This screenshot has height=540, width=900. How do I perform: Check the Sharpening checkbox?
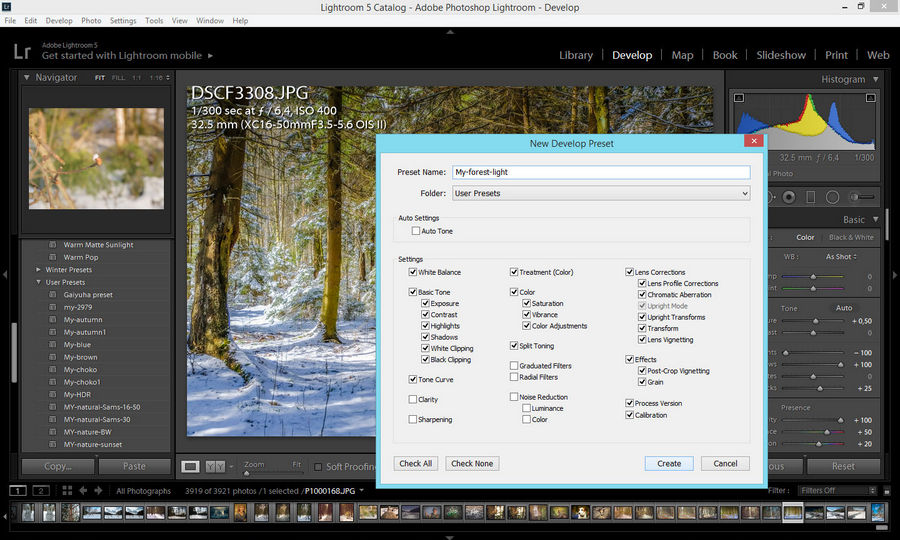click(413, 419)
